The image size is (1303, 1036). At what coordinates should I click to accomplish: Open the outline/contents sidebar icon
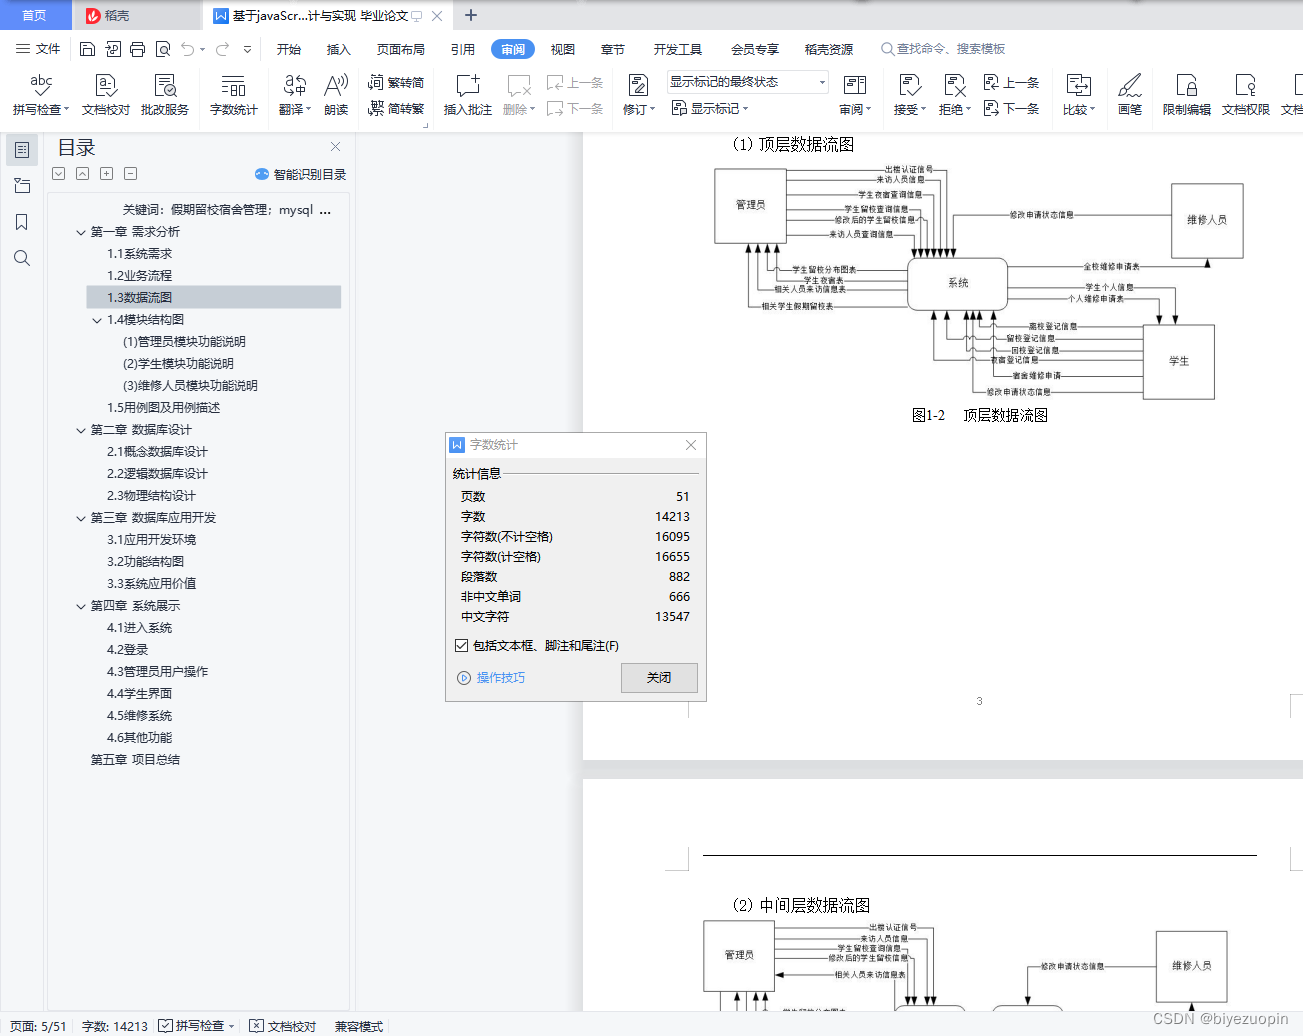tap(21, 150)
